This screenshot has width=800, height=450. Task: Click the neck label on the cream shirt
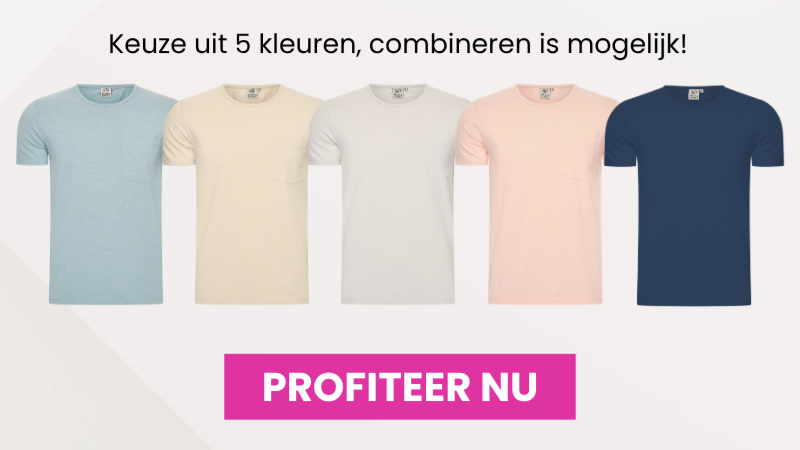253,94
